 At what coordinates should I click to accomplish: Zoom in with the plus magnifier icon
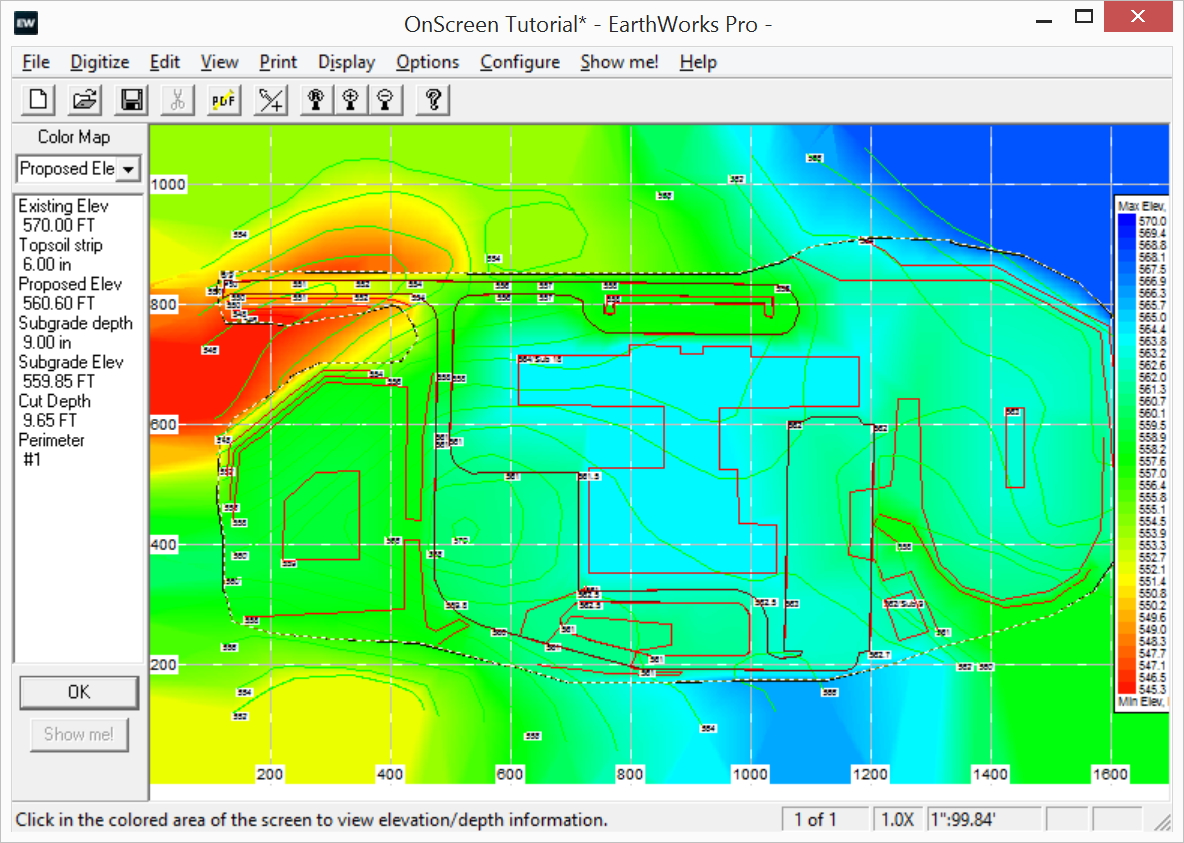tap(350, 100)
